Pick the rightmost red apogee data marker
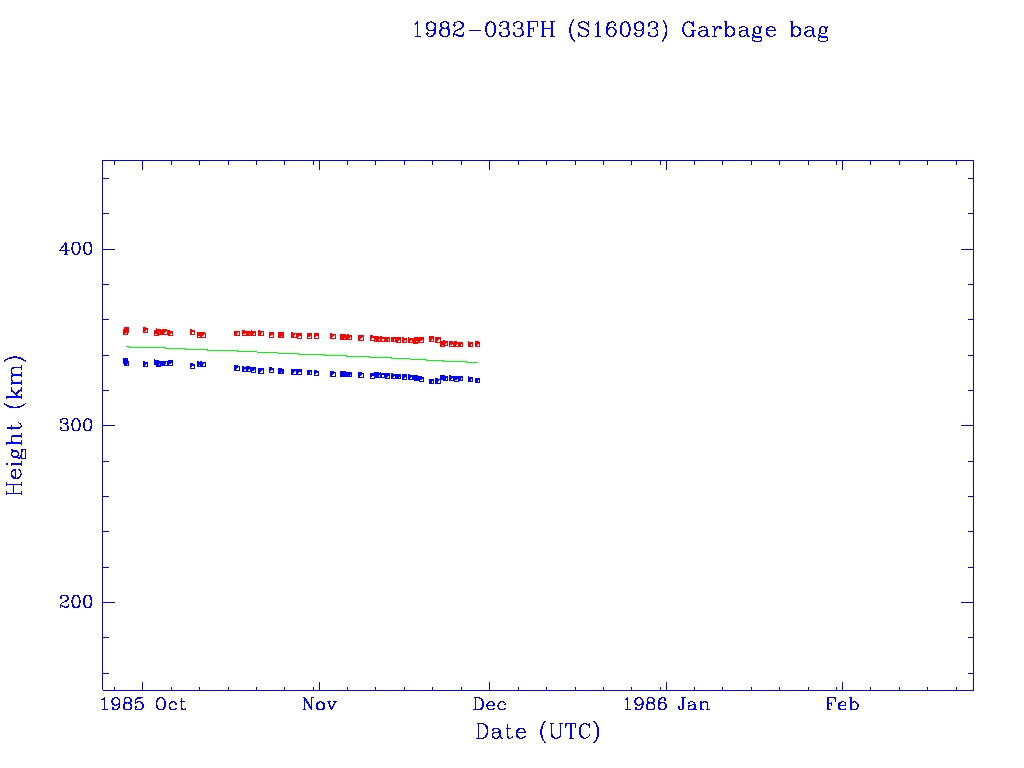1024x768 pixels. 477,344
